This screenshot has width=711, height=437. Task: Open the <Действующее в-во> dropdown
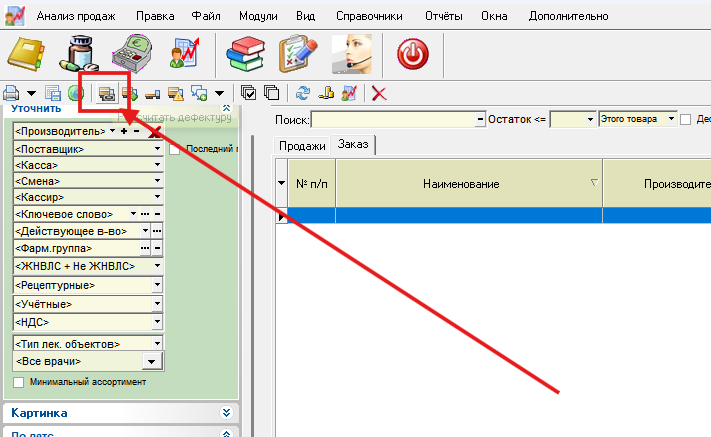(145, 231)
